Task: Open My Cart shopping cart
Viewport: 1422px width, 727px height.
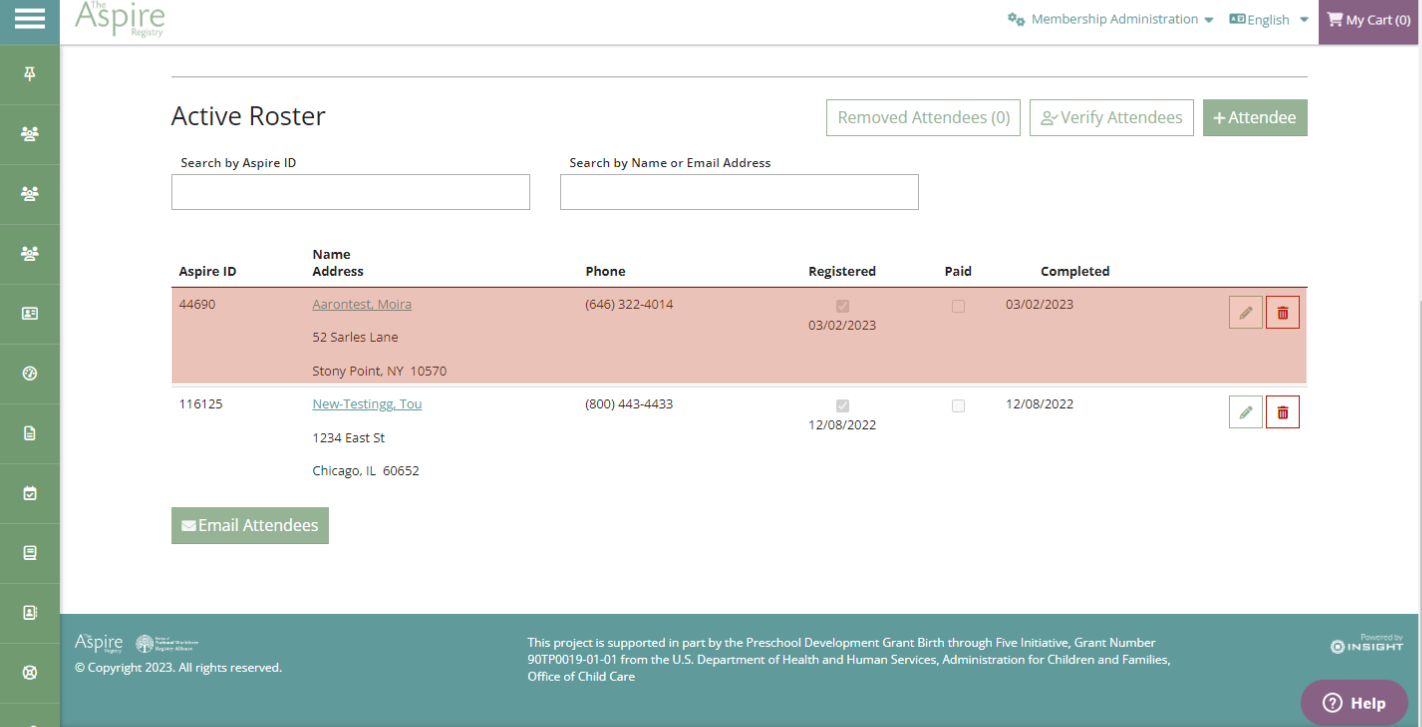Action: tap(1368, 20)
